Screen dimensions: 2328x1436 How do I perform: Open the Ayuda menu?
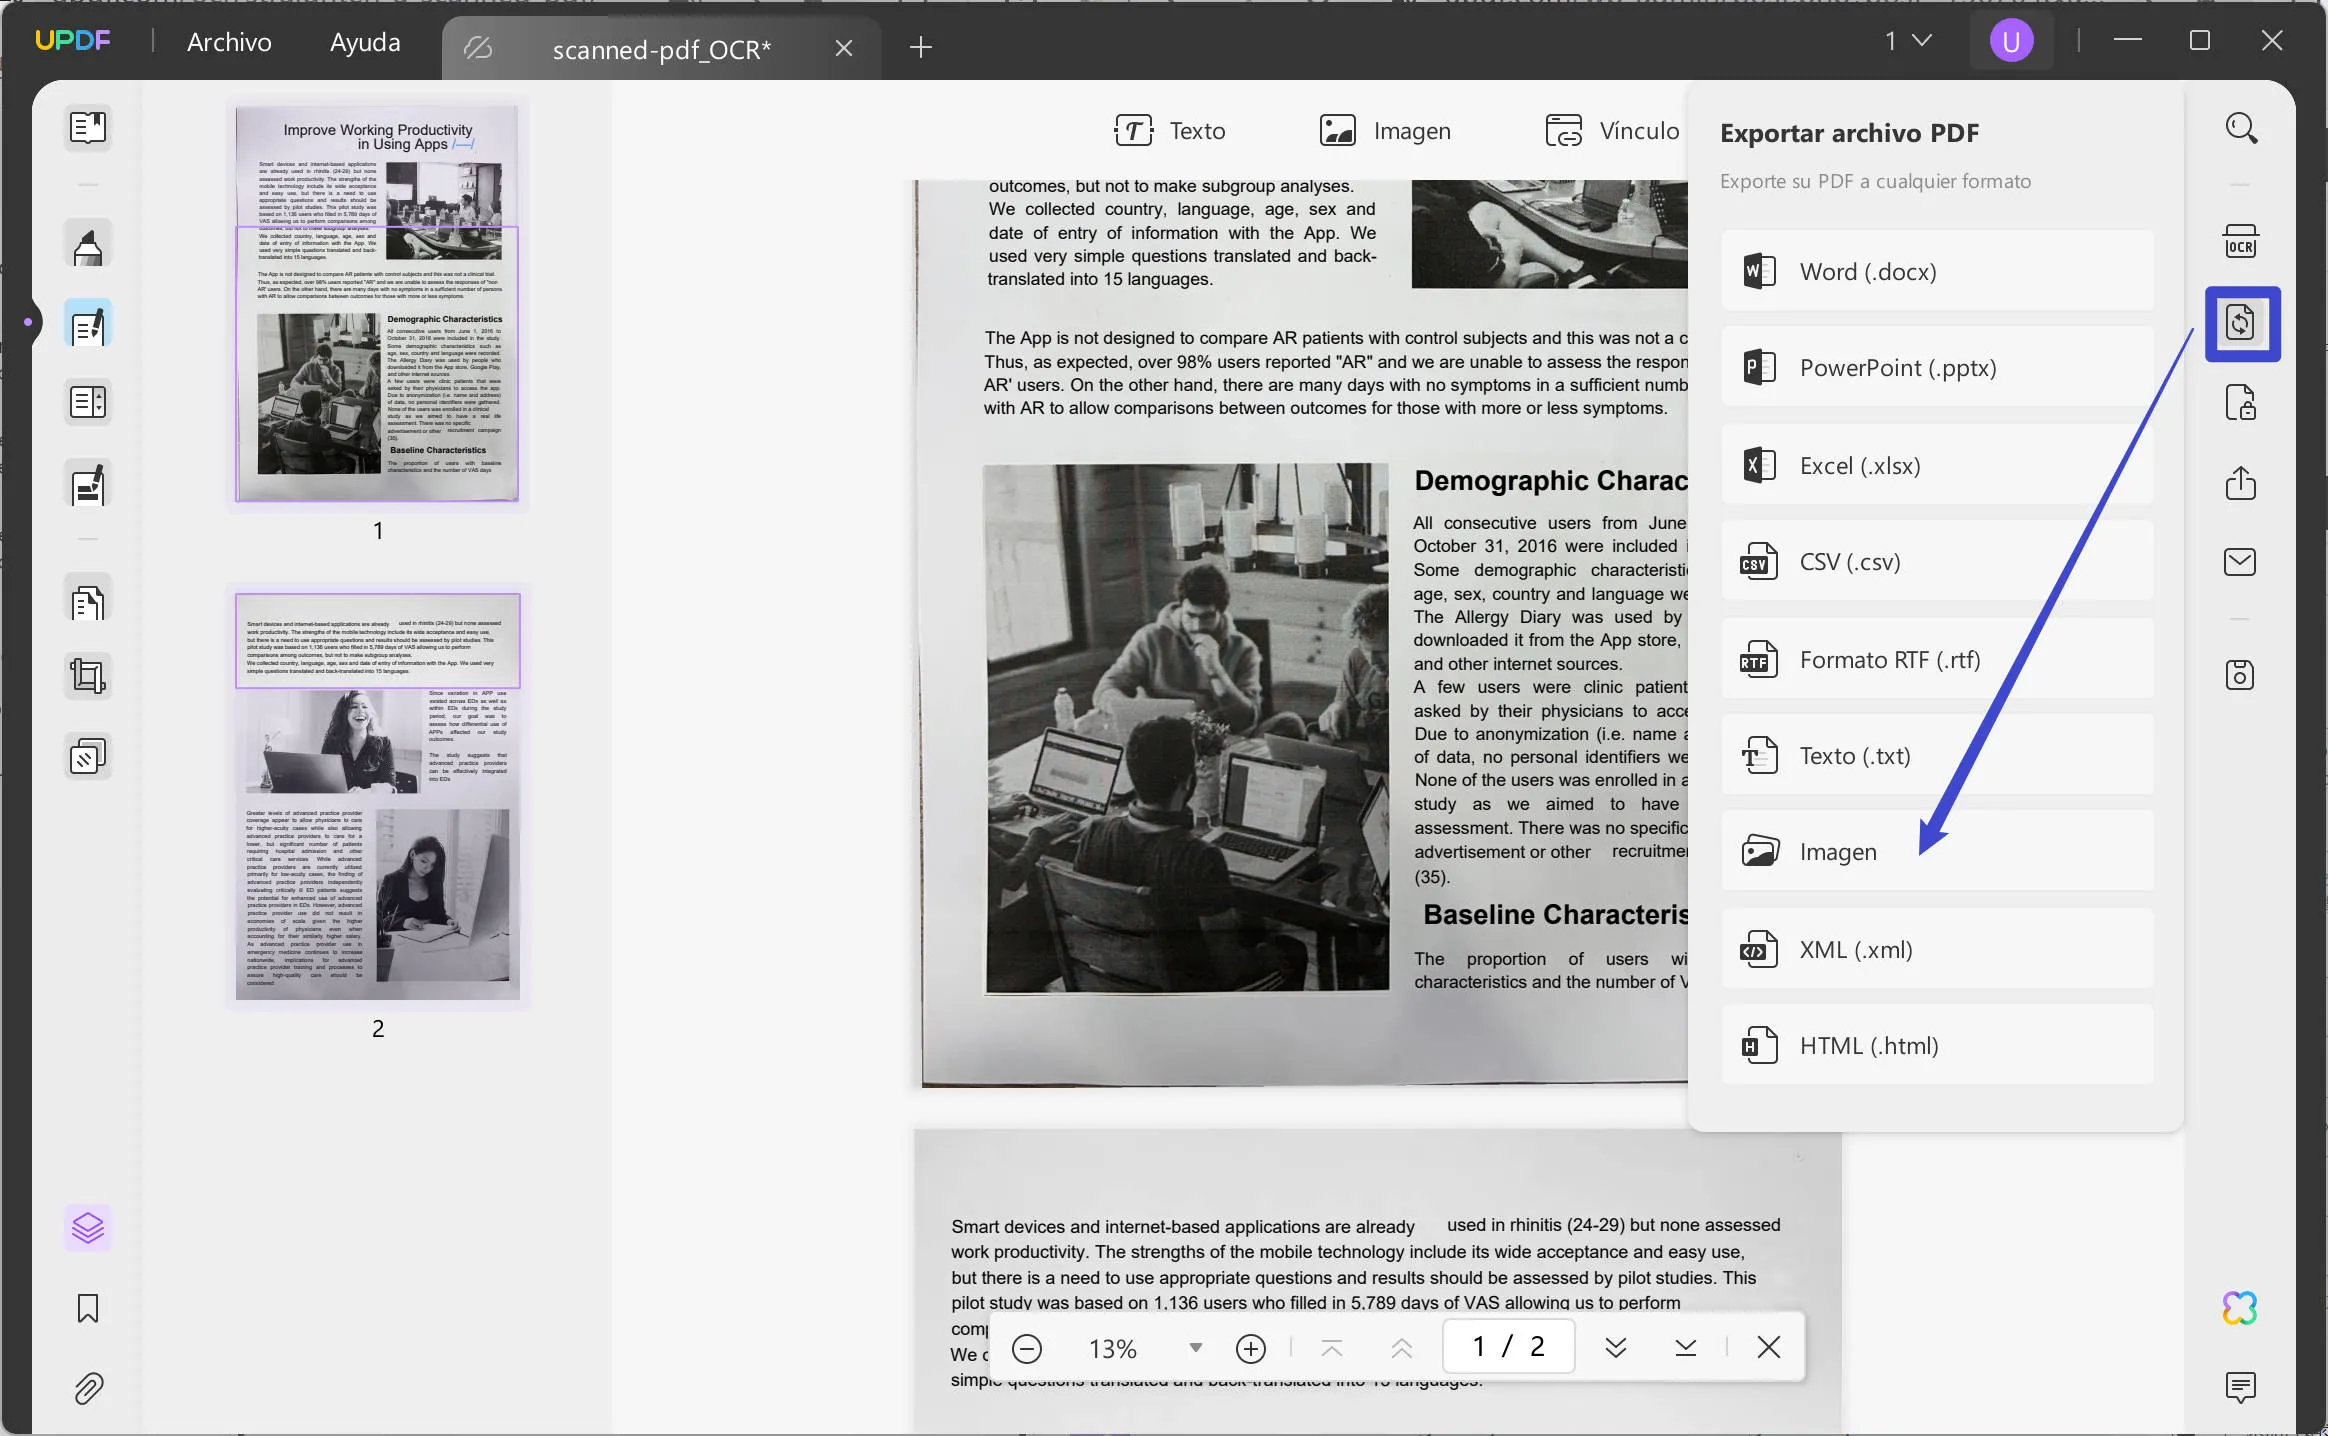coord(365,42)
